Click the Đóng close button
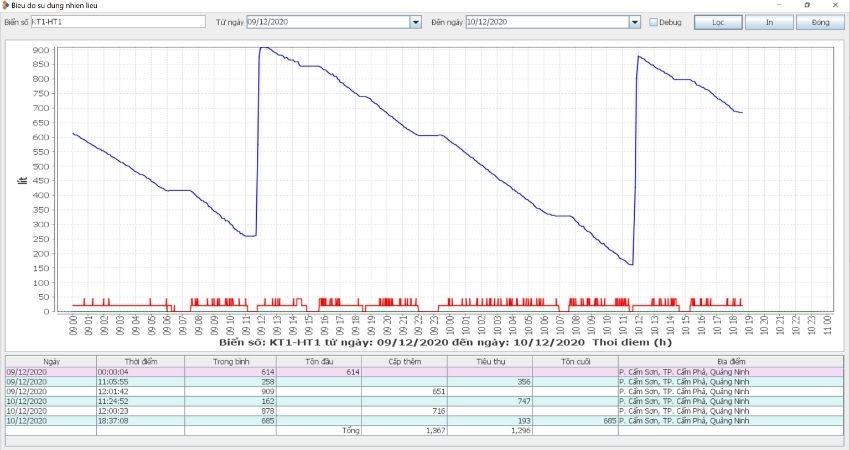The height and width of the screenshot is (450, 850). point(820,22)
